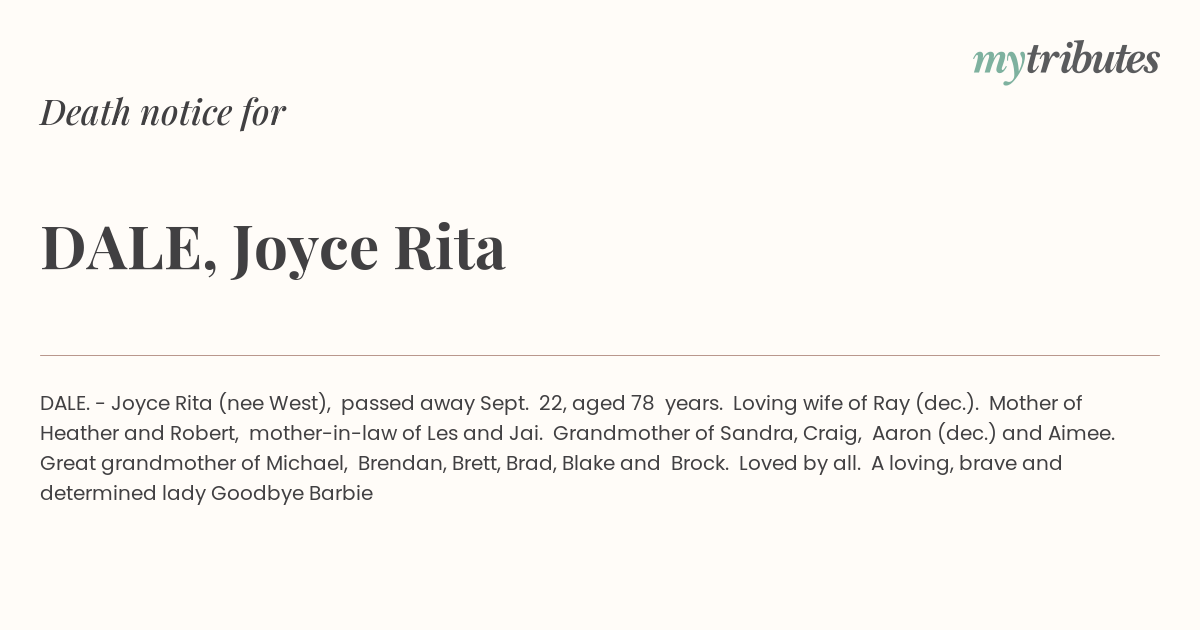This screenshot has height=630, width=1200.
Task: Click the horizontal divider line
Action: (600, 355)
